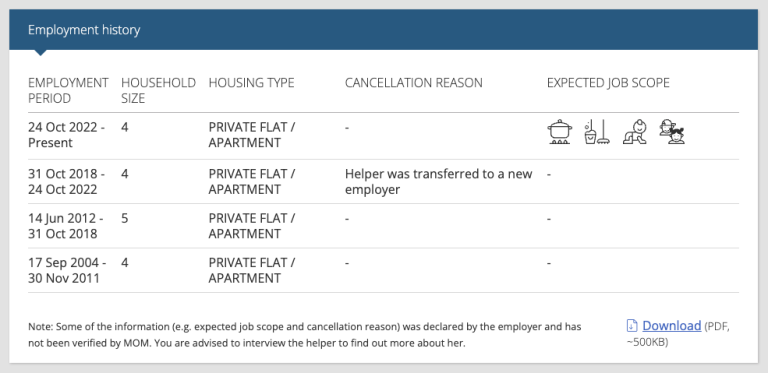
Task: Click the Employment Period column header
Action: 68,90
